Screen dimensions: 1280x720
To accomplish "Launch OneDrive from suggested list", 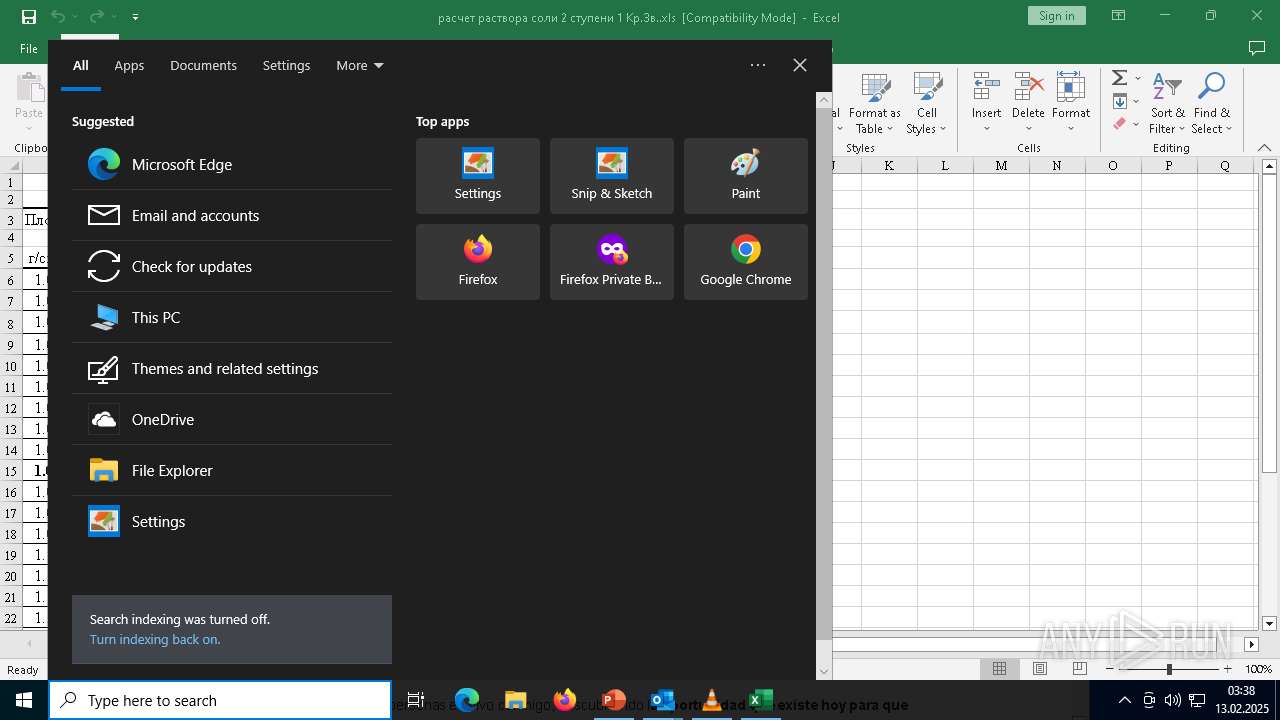I will point(232,419).
